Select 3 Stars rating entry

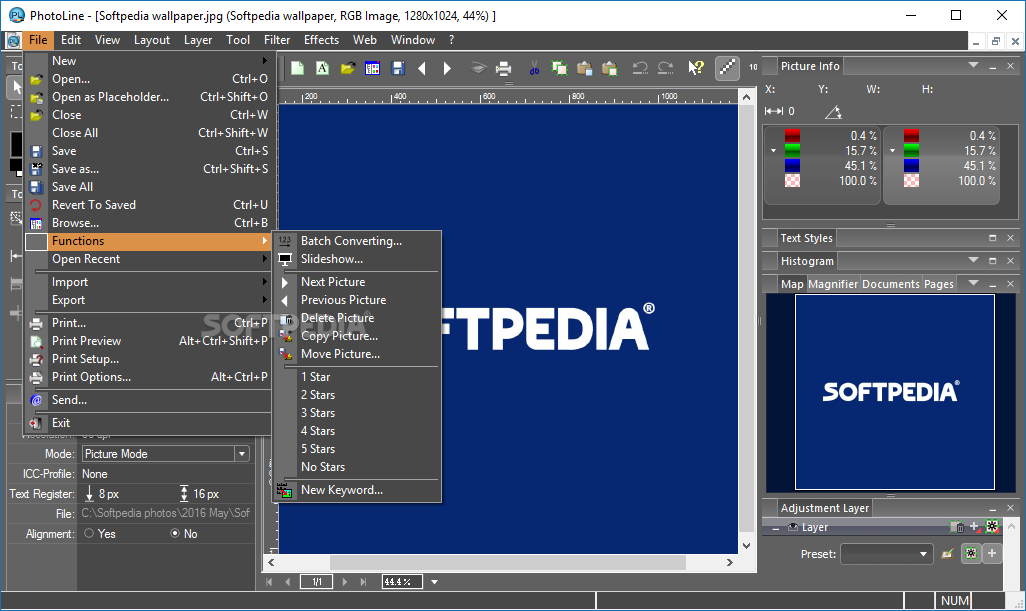pyautogui.click(x=357, y=413)
